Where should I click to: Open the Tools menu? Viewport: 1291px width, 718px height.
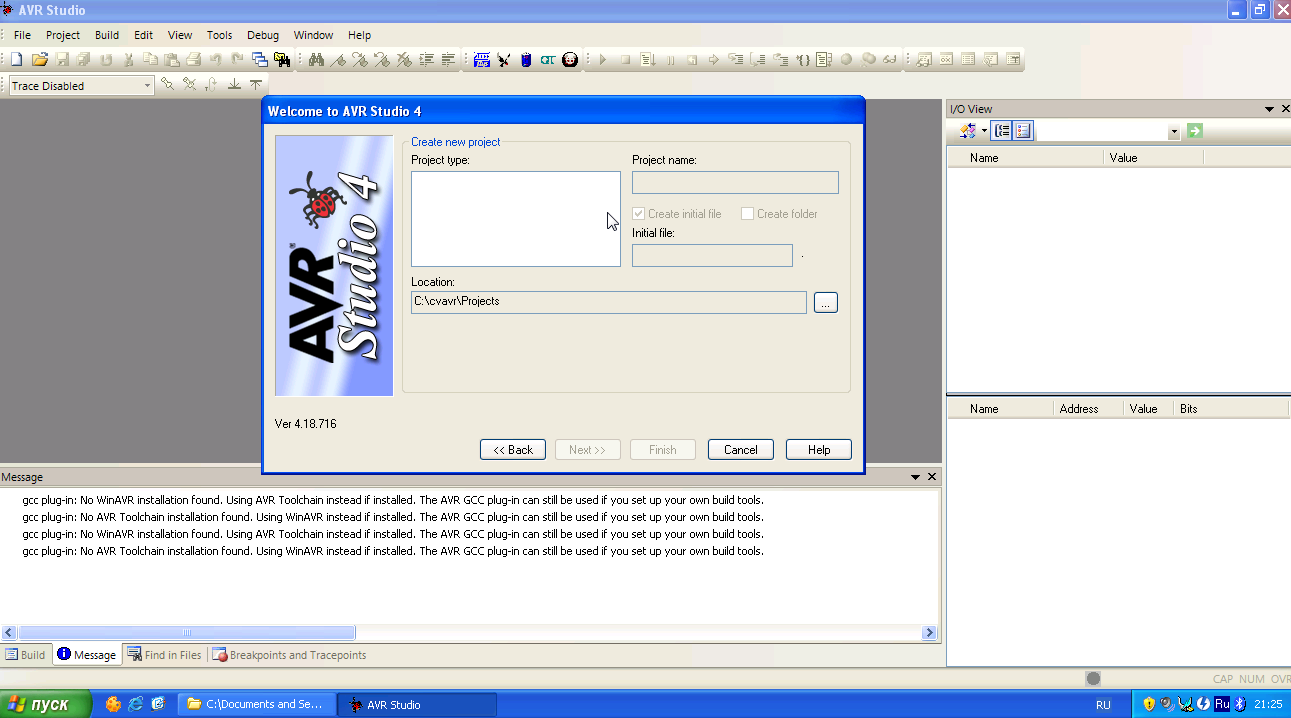tap(219, 35)
